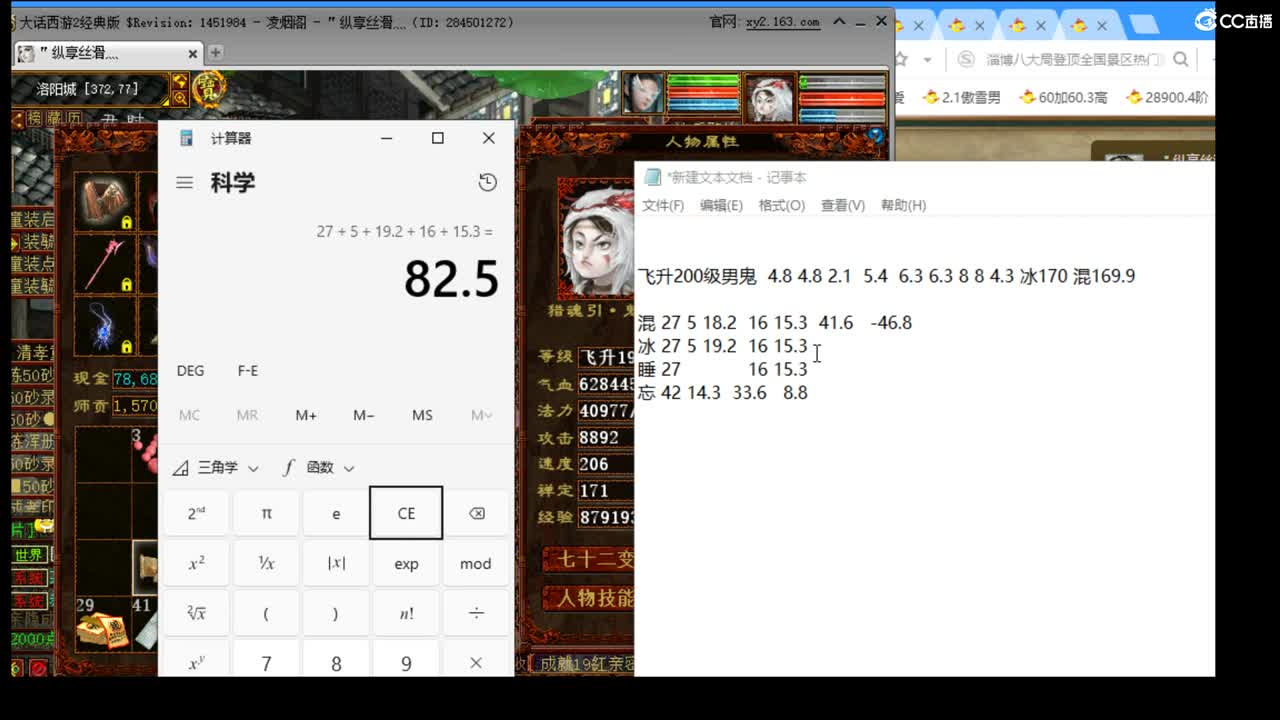Toggle the DEG angle unit

(190, 370)
